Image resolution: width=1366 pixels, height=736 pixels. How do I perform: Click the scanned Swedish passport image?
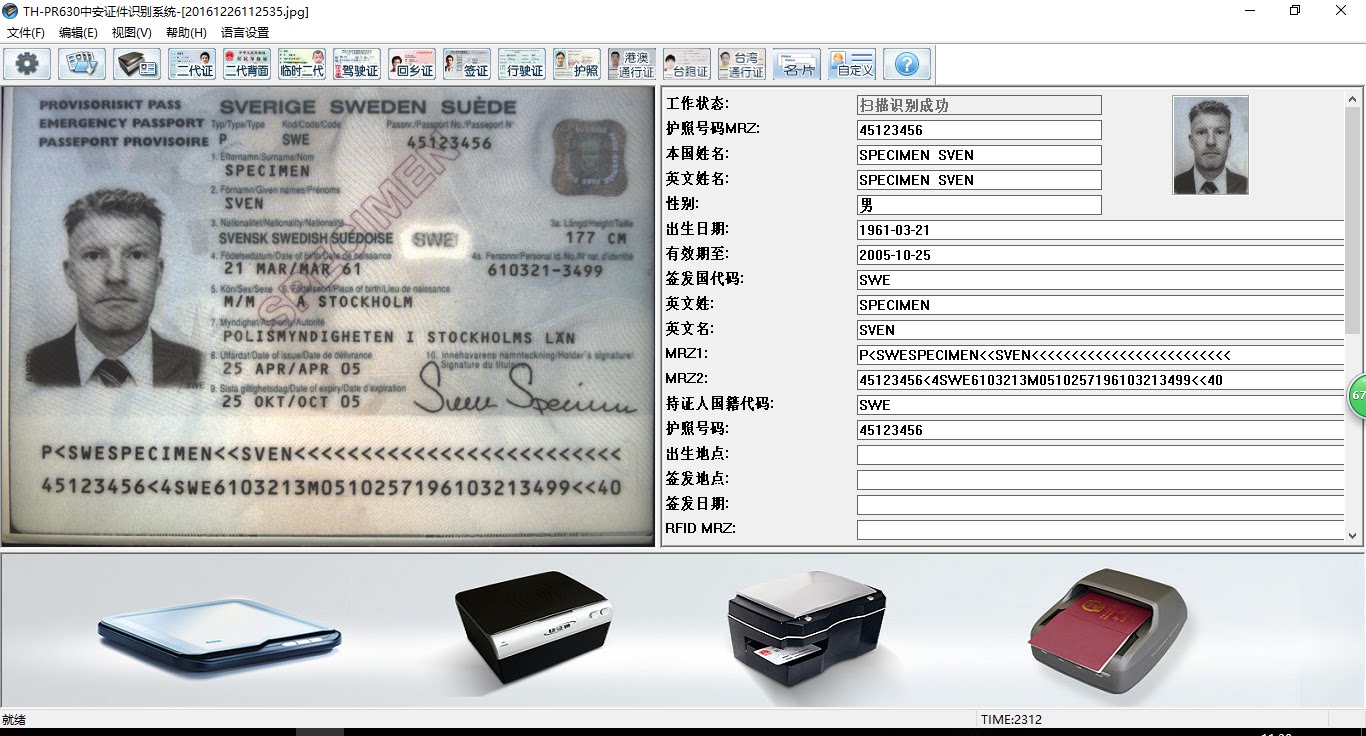click(327, 316)
